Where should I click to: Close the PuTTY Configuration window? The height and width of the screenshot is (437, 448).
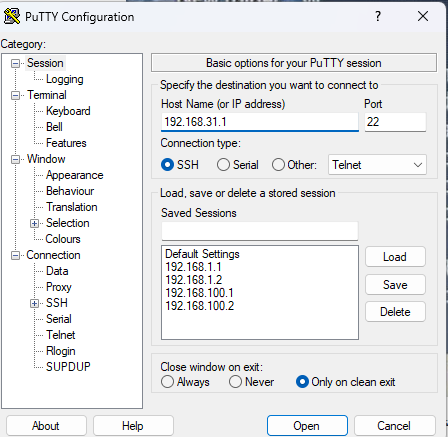click(423, 16)
